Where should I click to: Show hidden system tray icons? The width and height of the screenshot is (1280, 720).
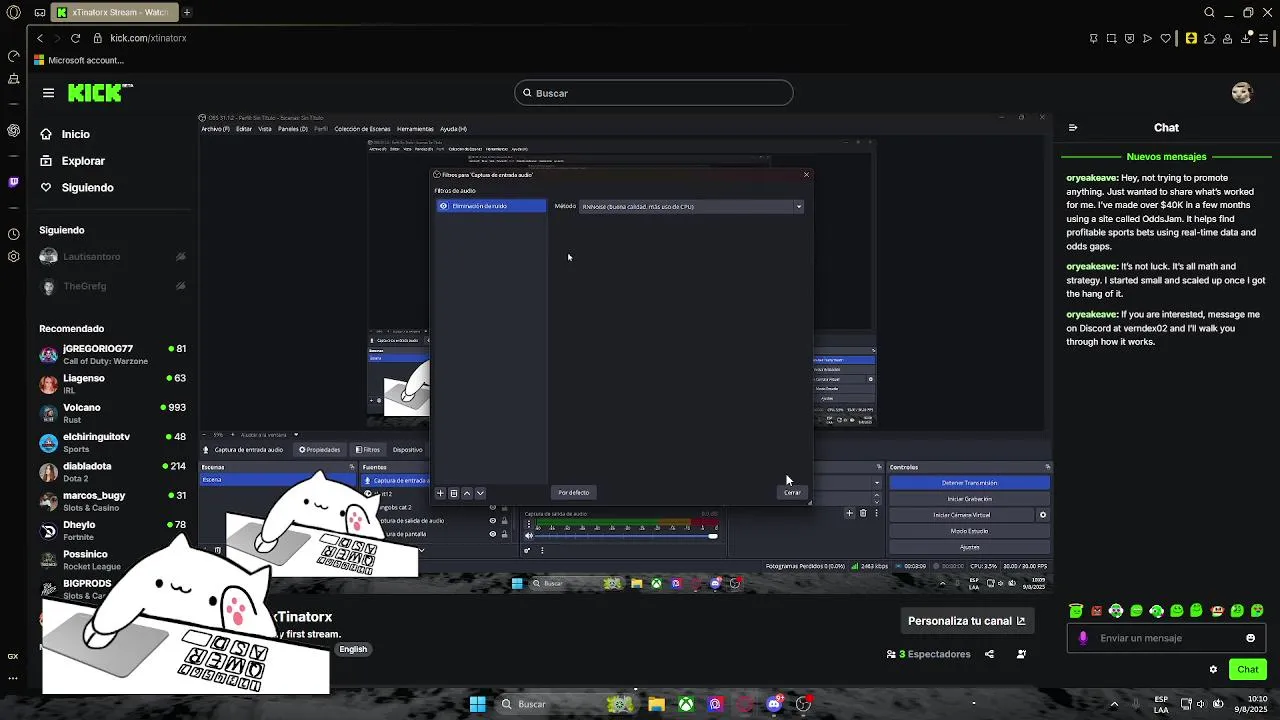(x=1114, y=704)
